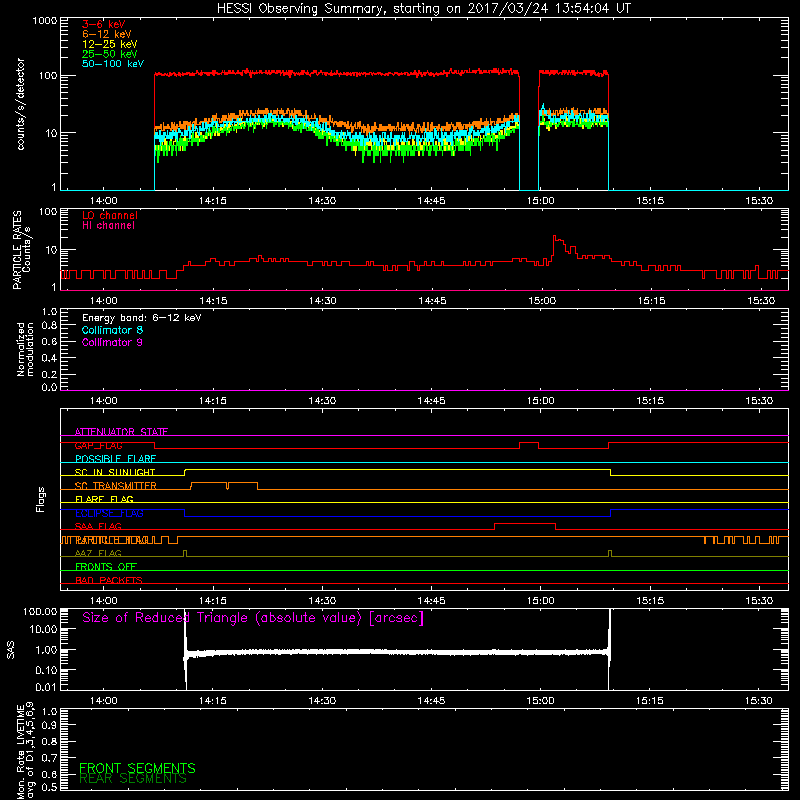Image resolution: width=800 pixels, height=800 pixels.
Task: Click the 0.9 tick on livetime axis
Action: point(49,725)
